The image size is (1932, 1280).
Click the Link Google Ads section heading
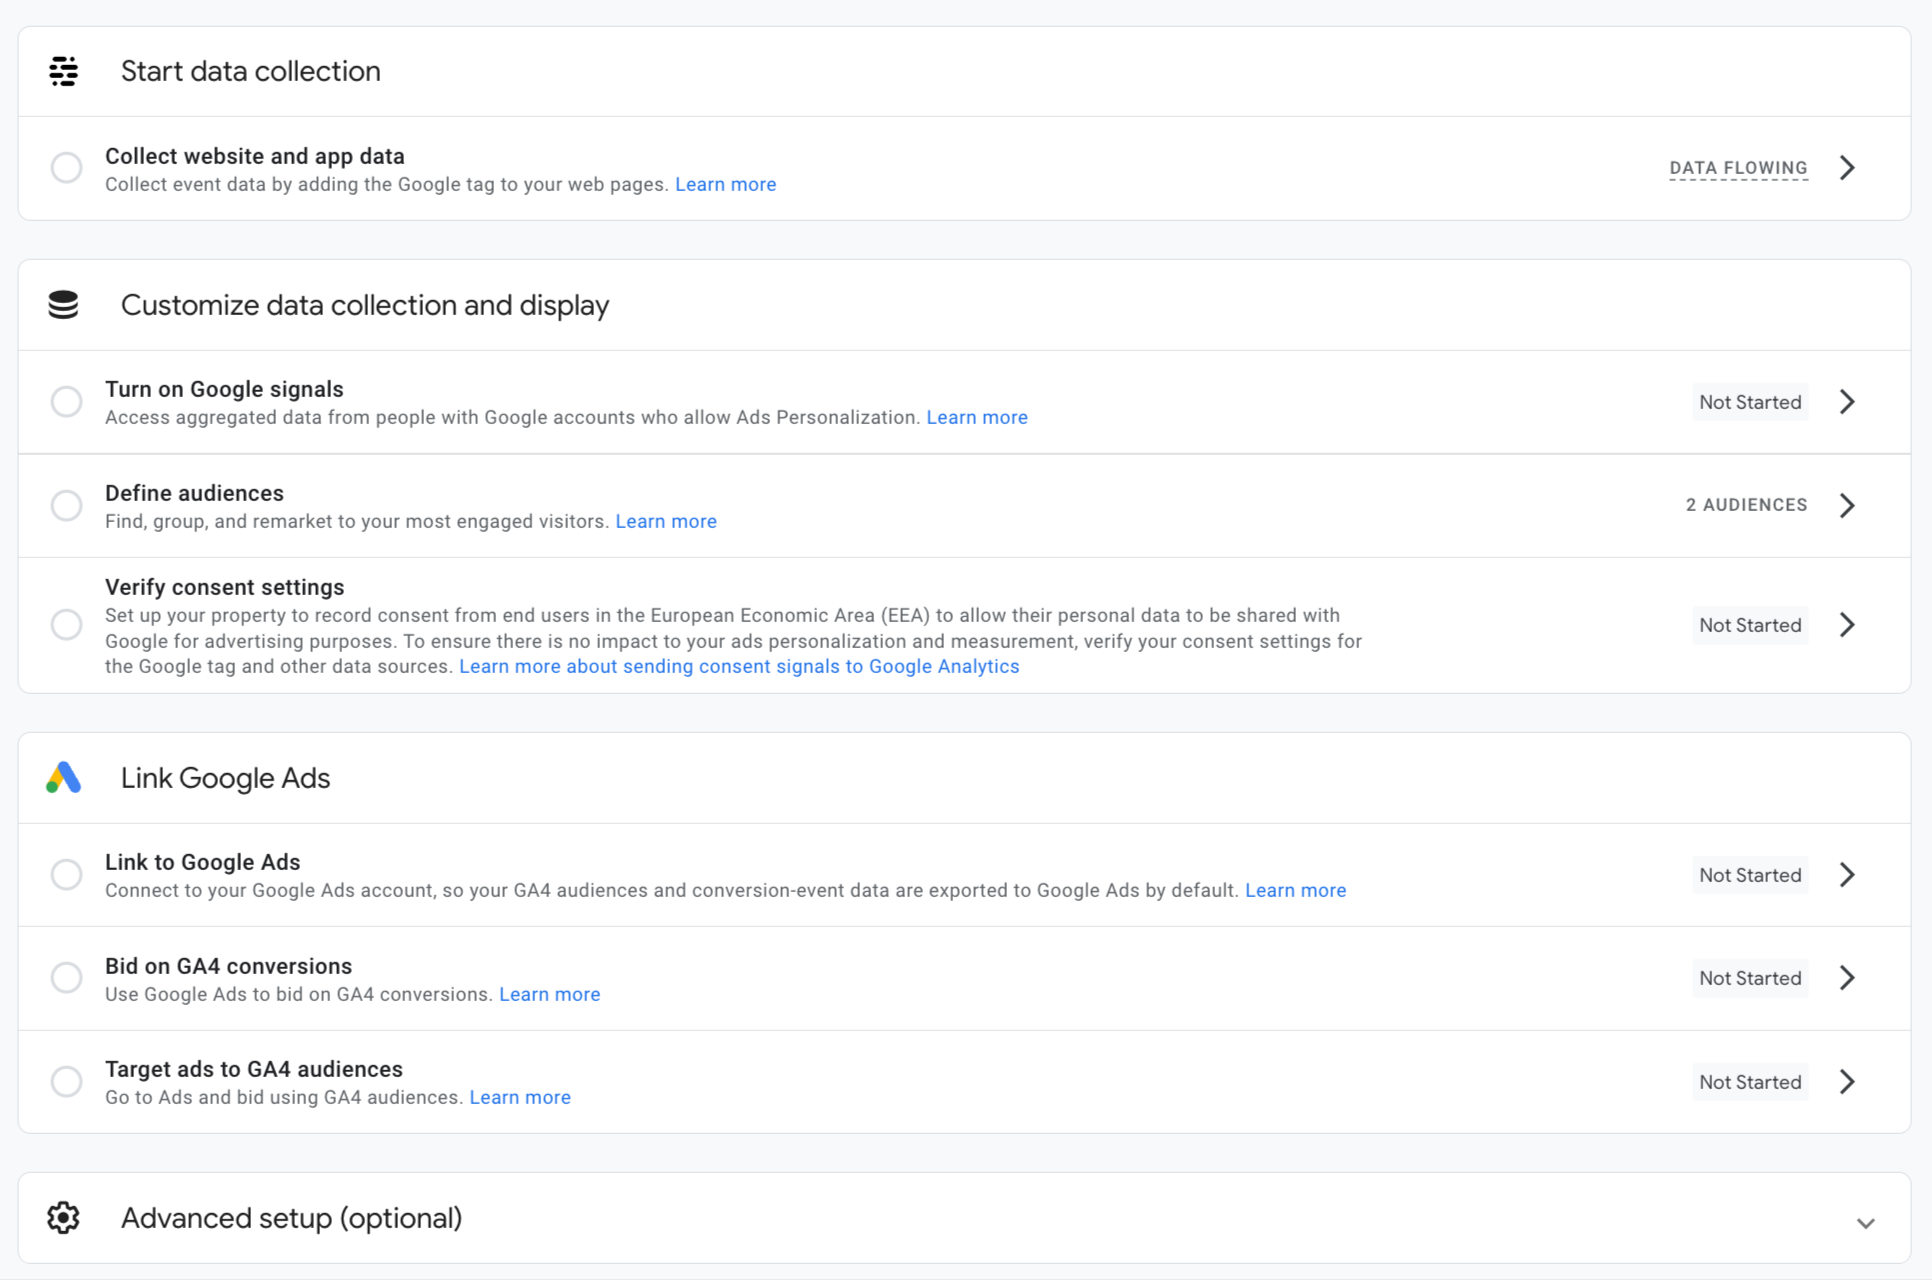225,778
